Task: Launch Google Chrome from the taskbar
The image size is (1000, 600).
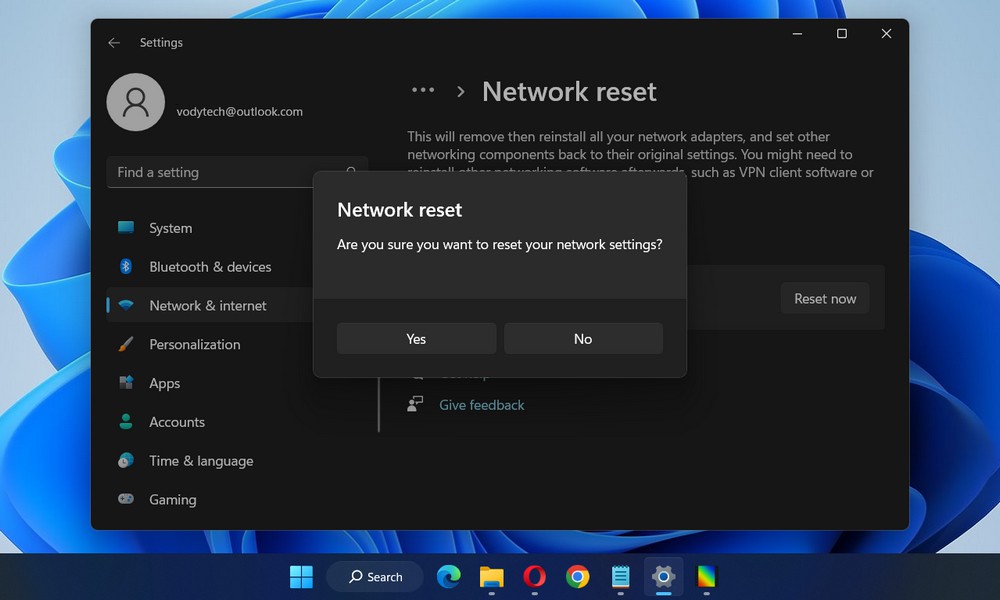Action: coord(577,577)
